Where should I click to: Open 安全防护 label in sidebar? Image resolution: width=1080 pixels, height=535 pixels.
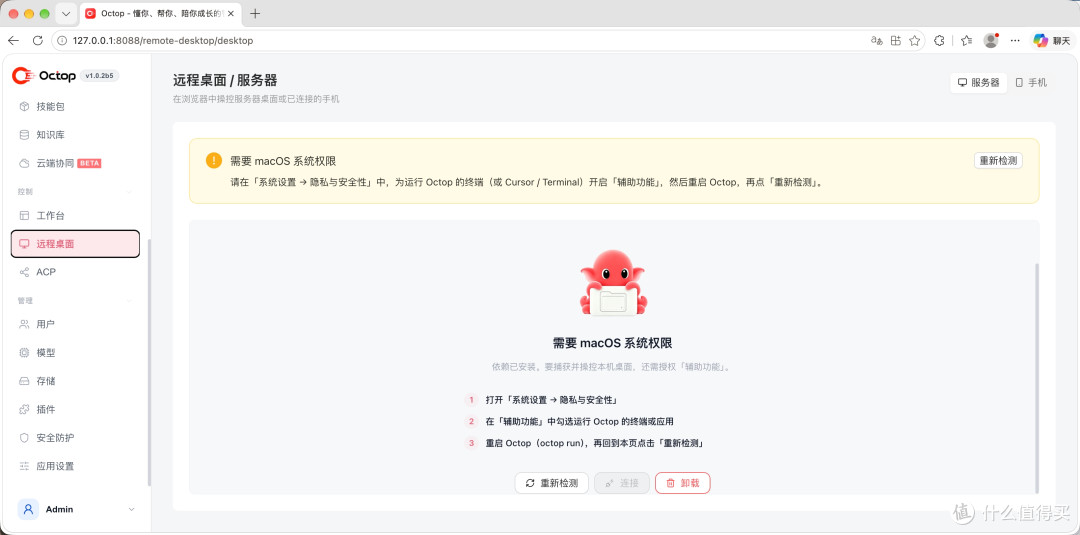(x=55, y=437)
